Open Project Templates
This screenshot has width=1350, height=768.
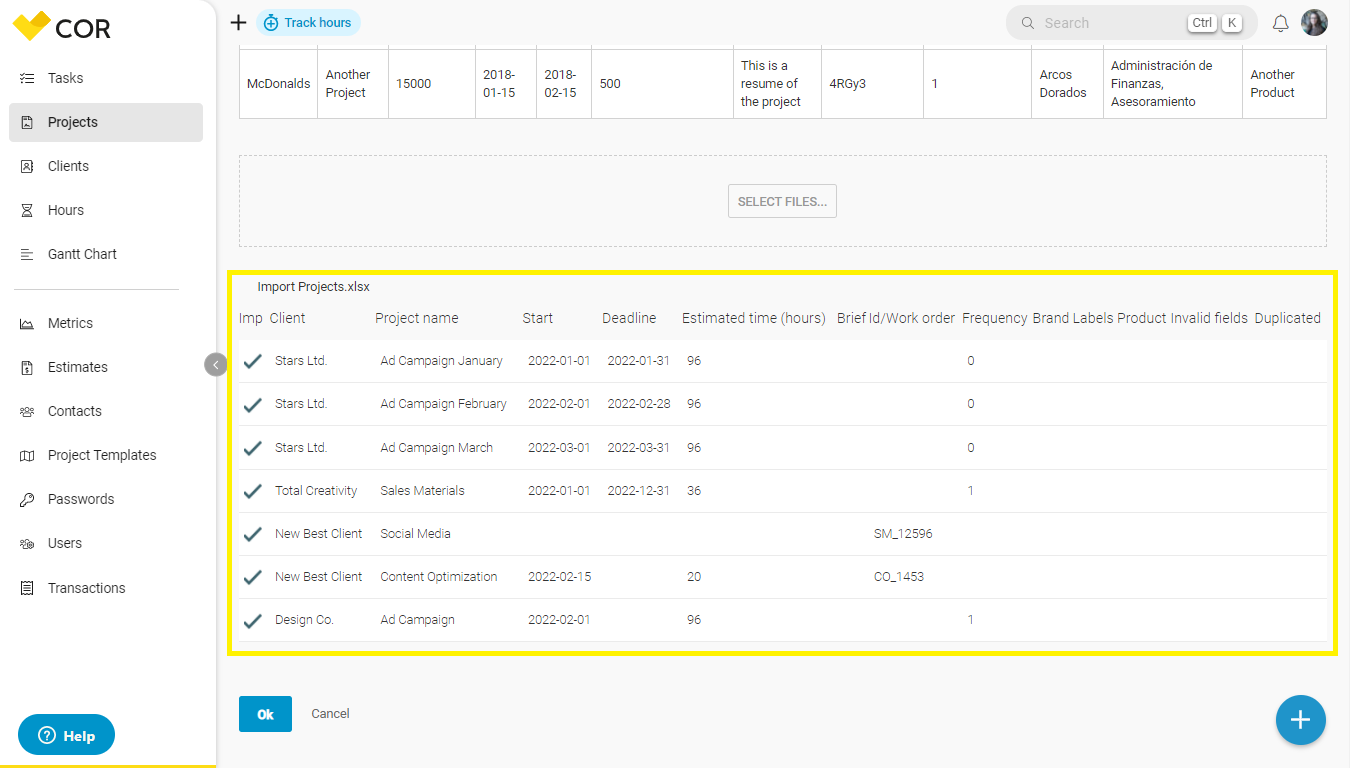[102, 455]
